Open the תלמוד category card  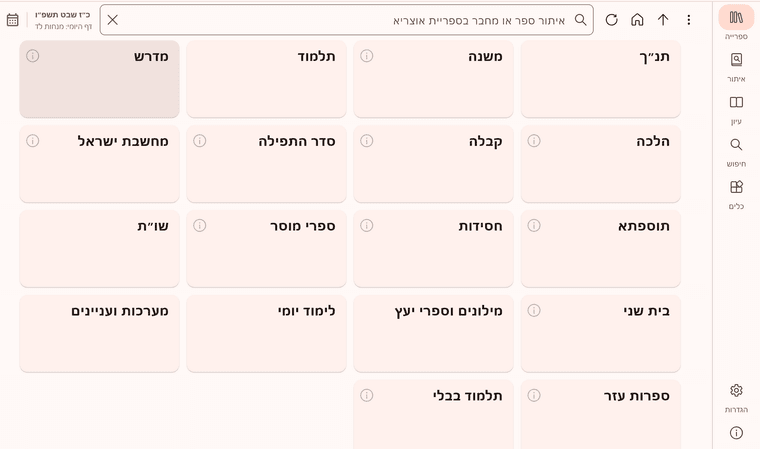pyautogui.click(x=266, y=79)
